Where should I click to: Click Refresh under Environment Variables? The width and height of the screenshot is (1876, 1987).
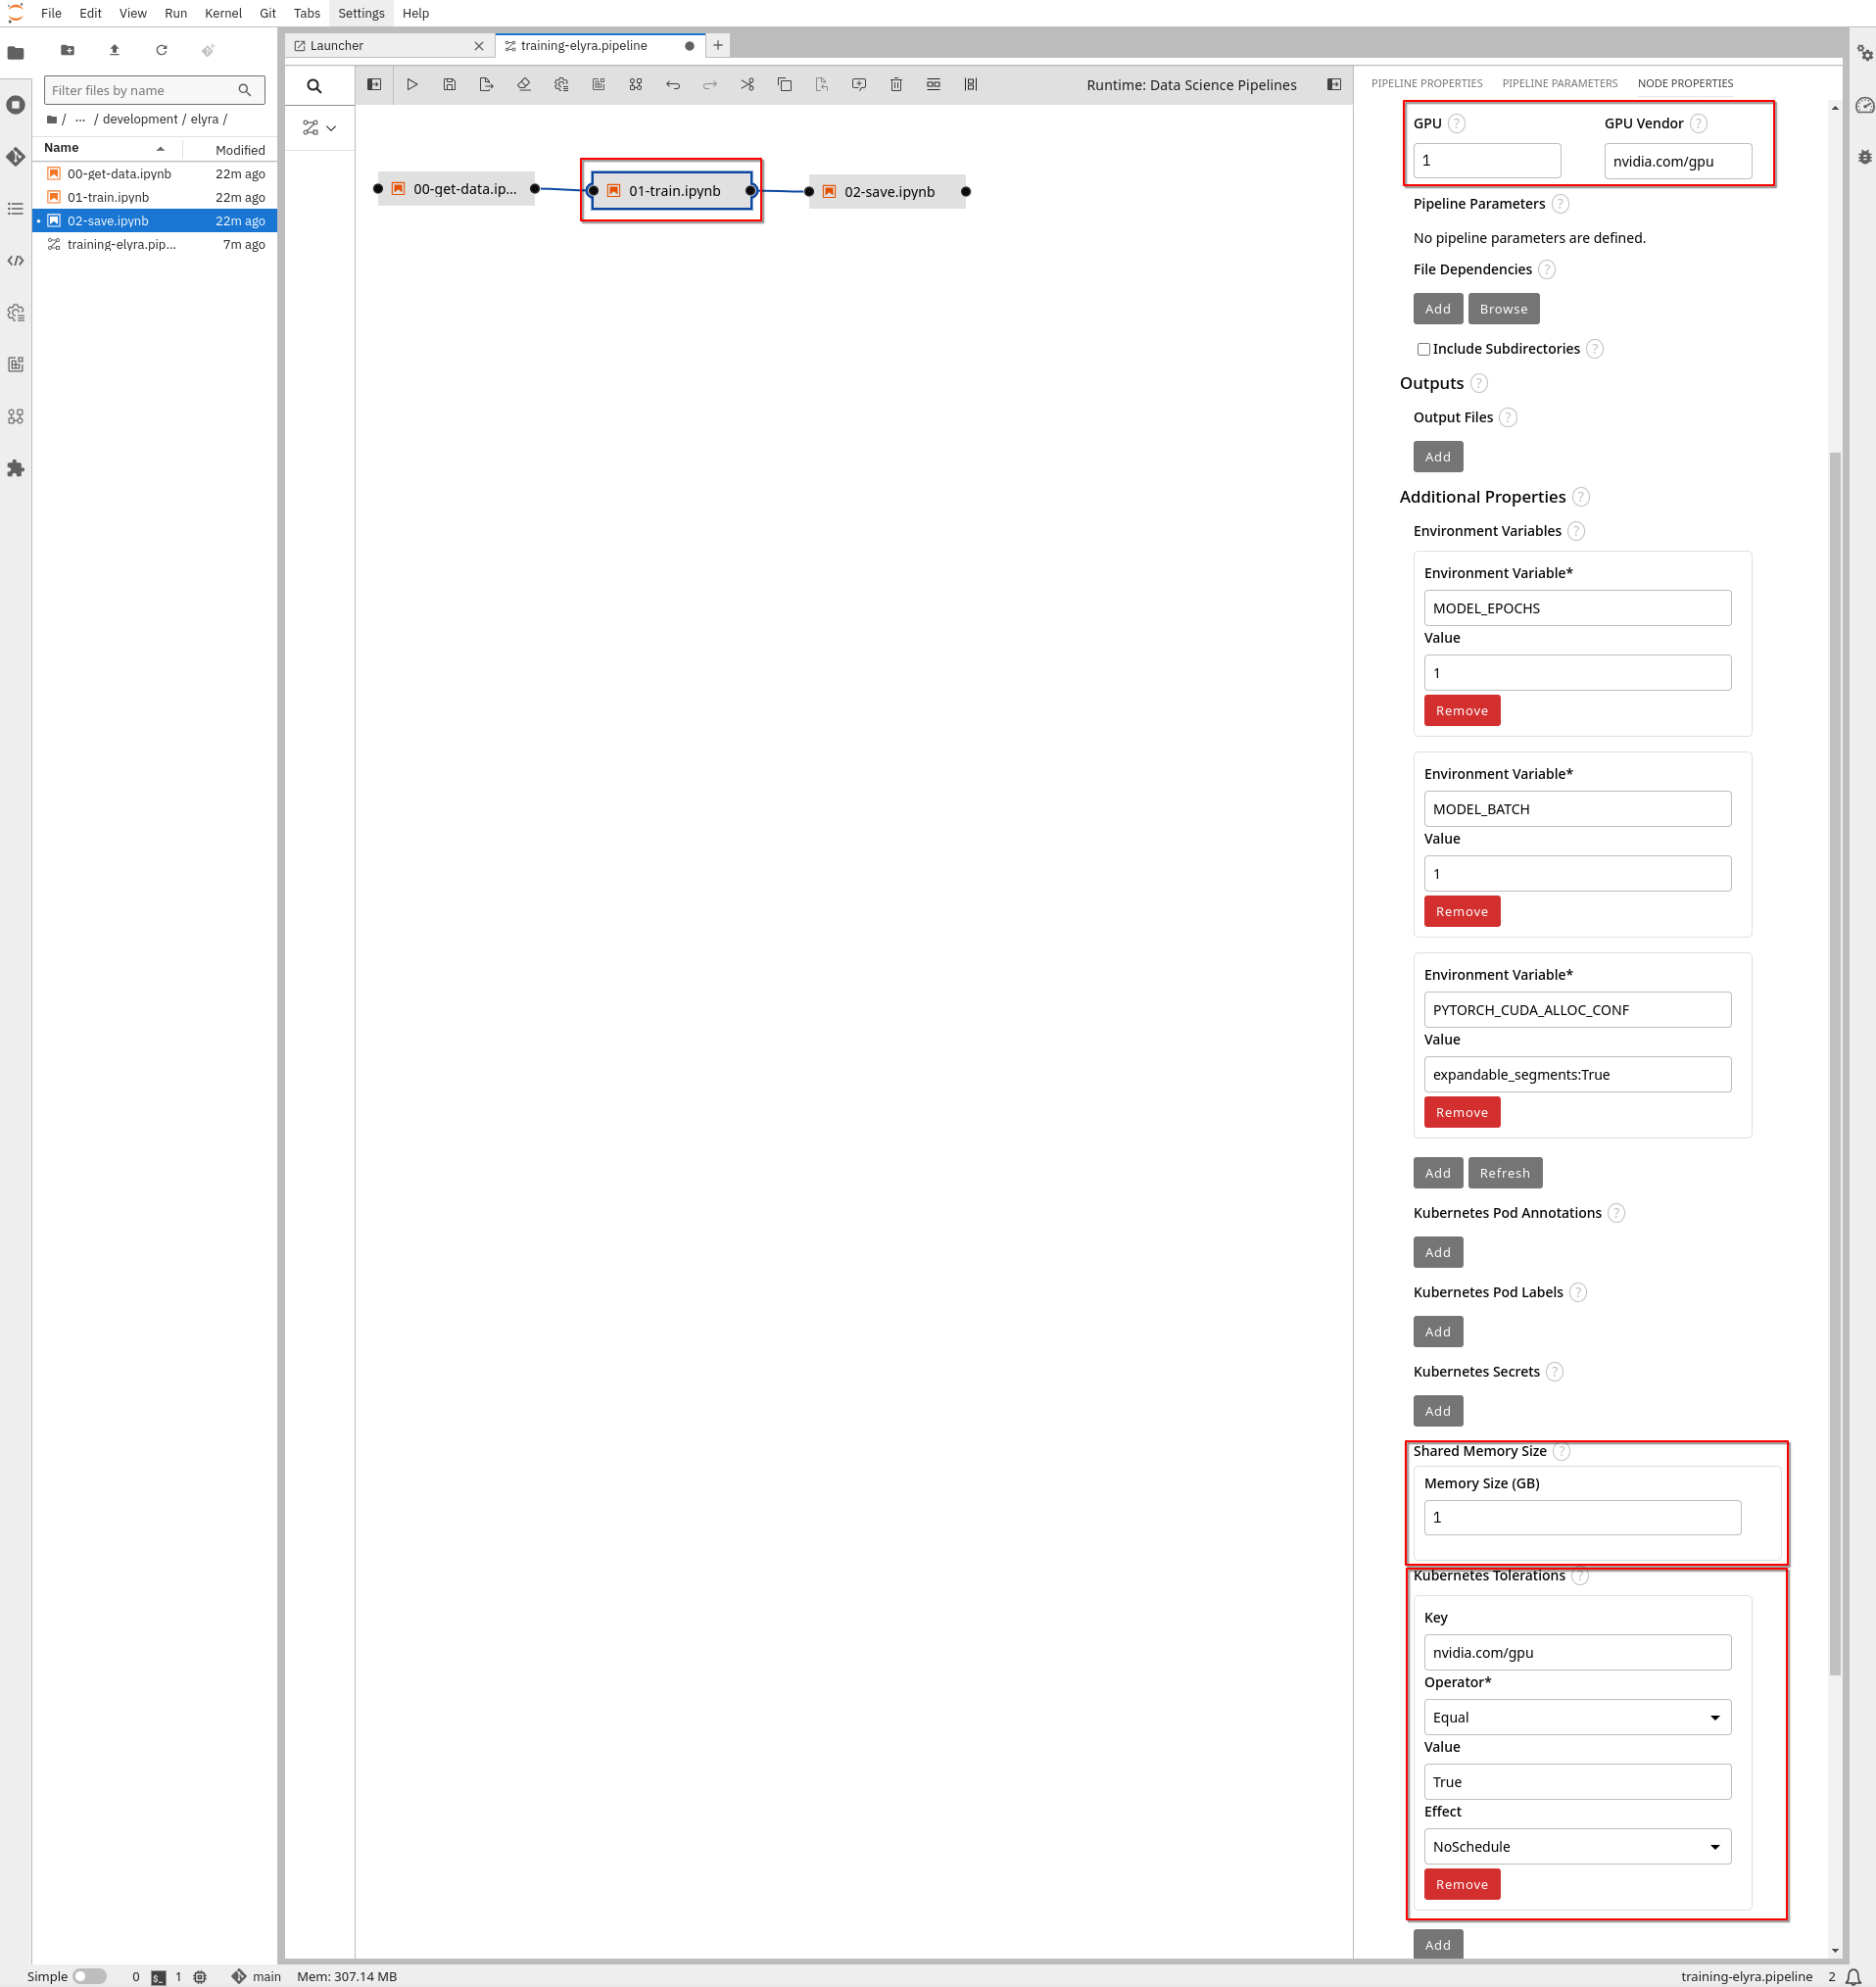[x=1504, y=1174]
